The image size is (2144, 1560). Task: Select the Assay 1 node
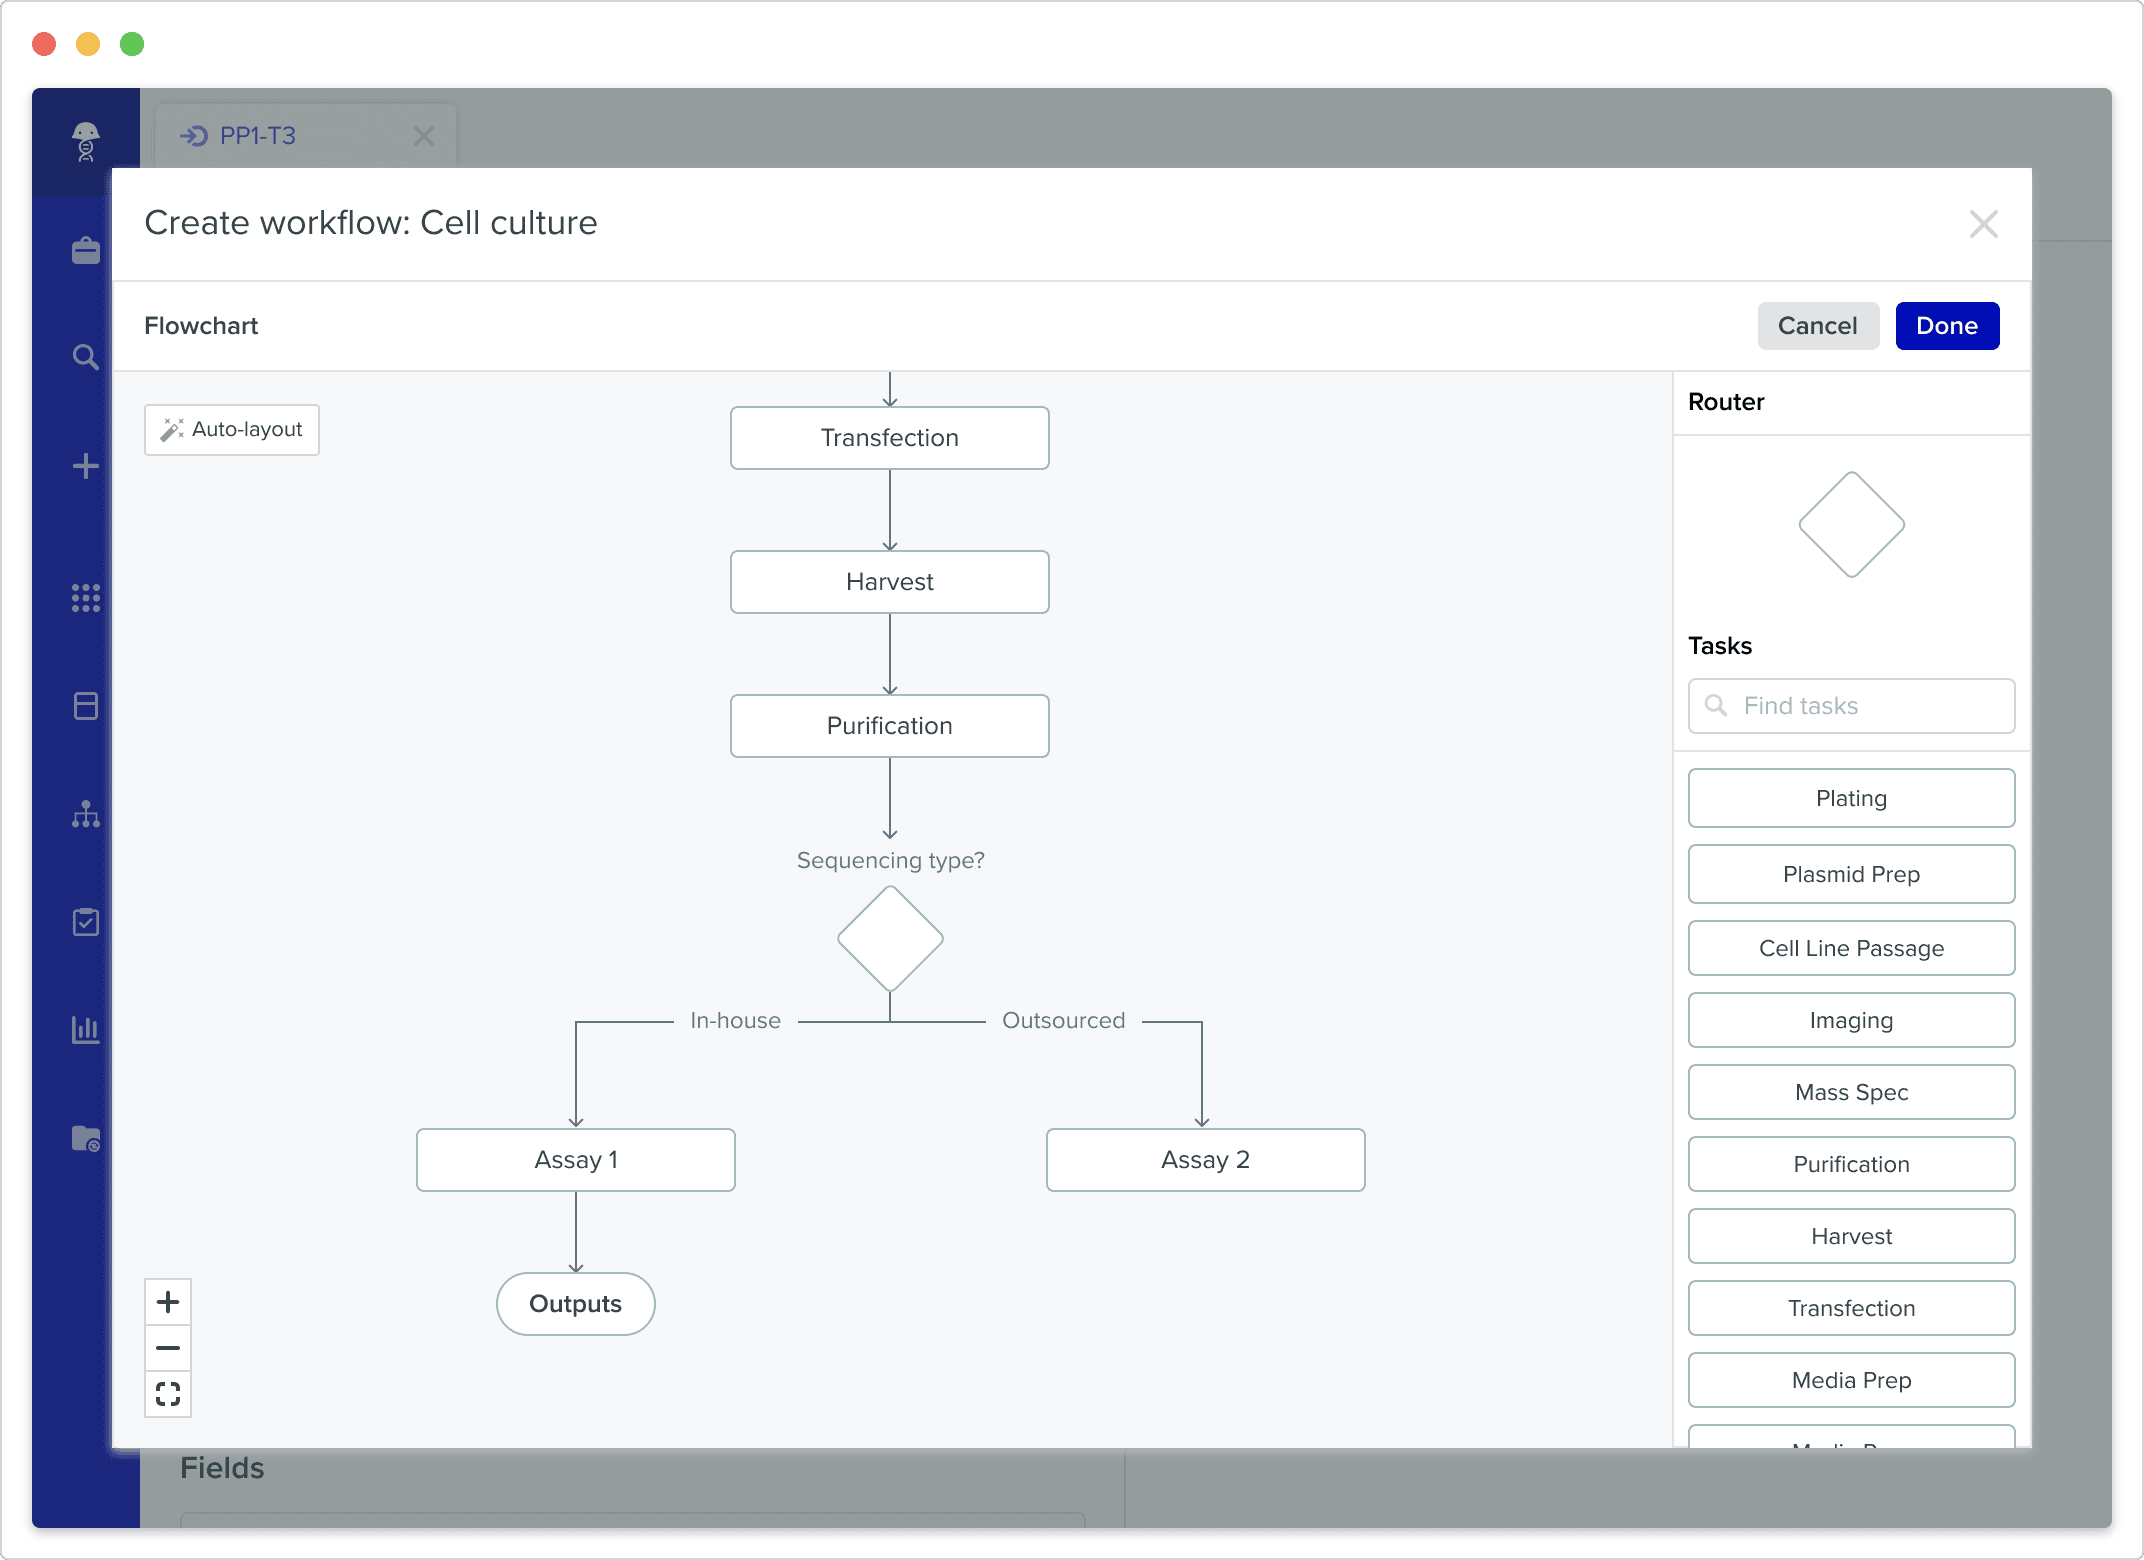click(576, 1160)
